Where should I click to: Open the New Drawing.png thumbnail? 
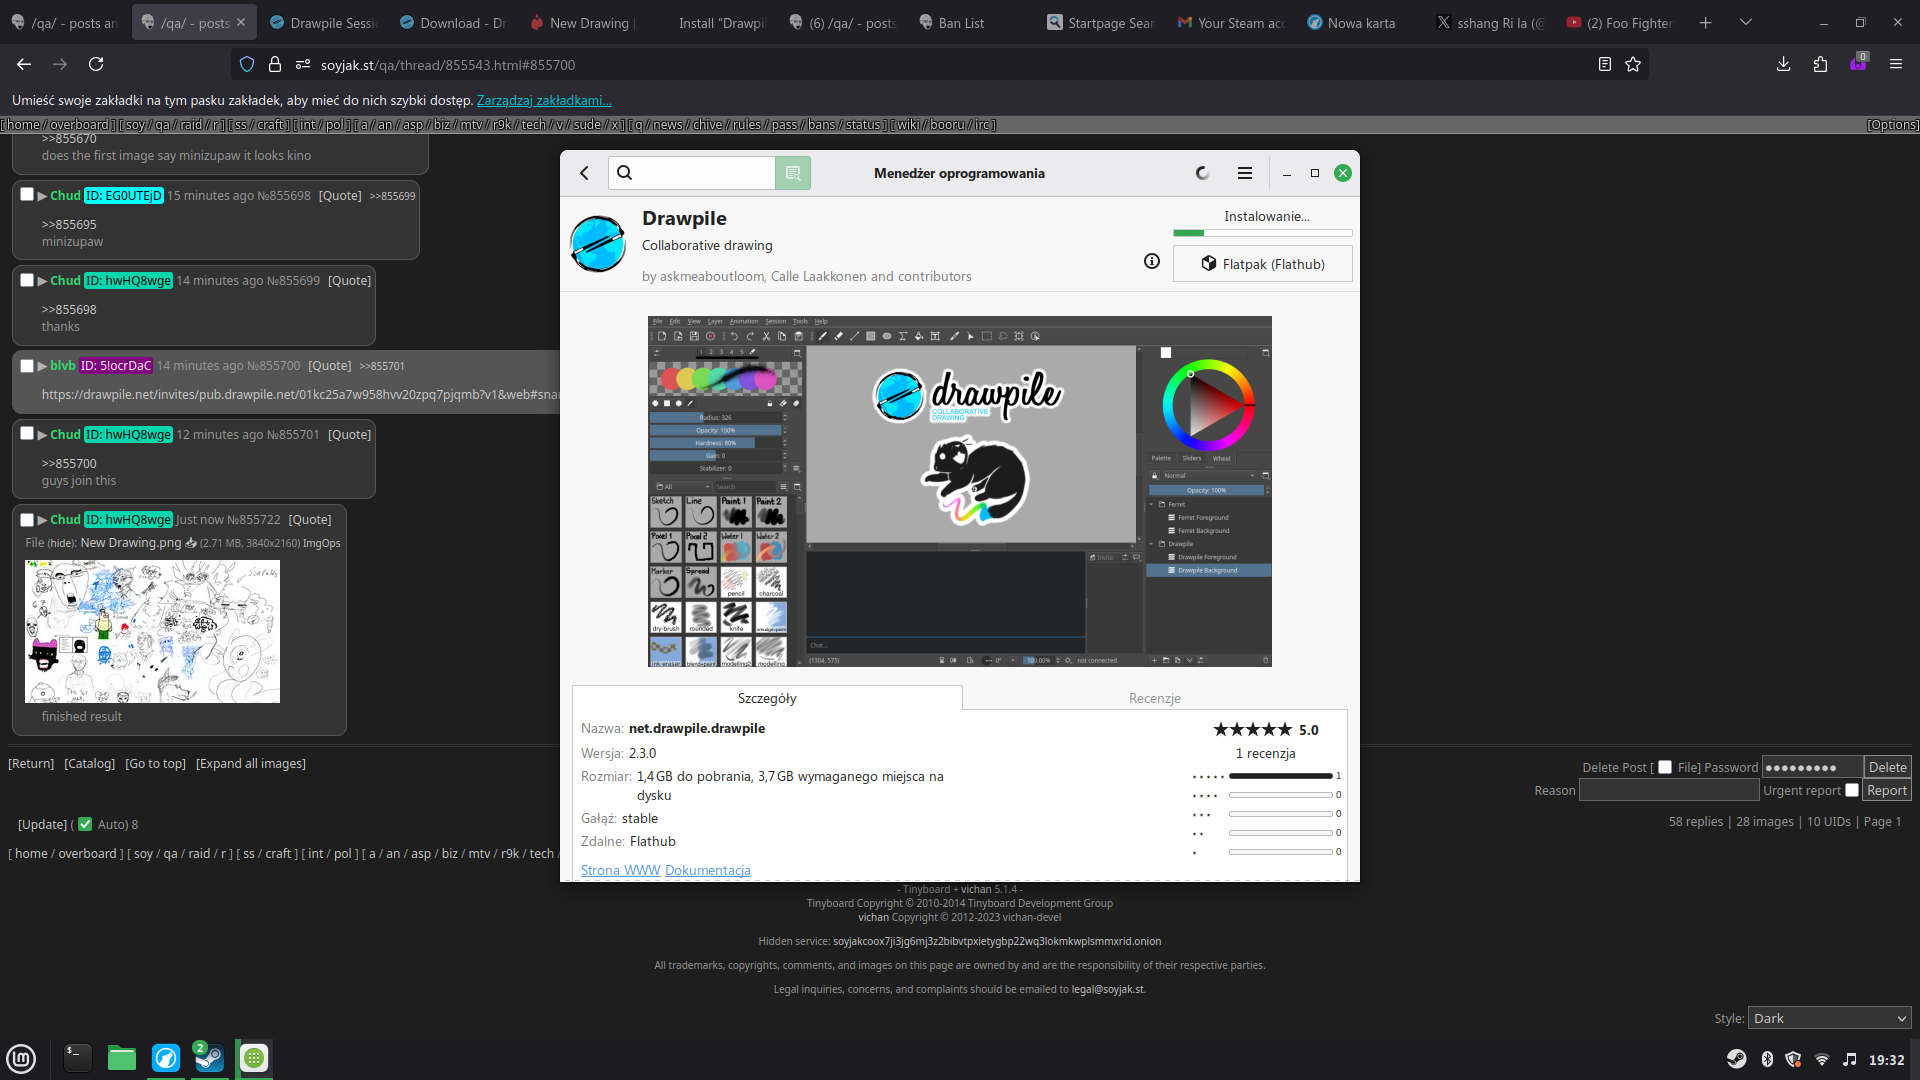tap(152, 631)
